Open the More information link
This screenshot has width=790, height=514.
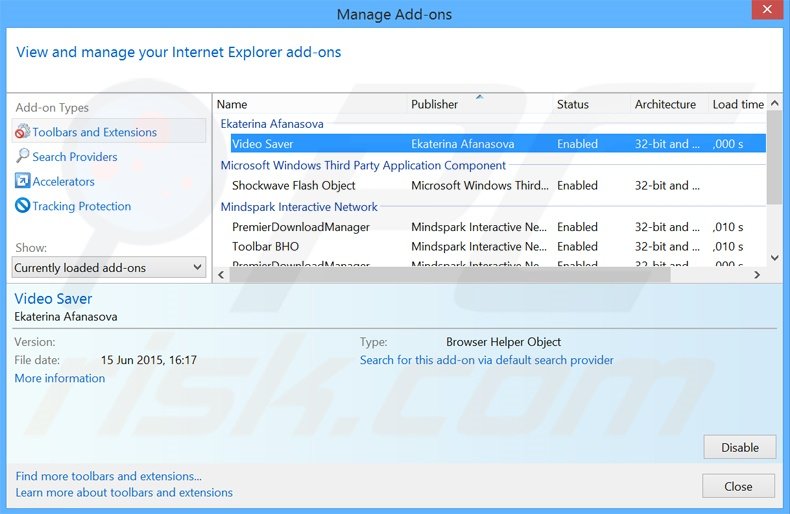pos(59,378)
